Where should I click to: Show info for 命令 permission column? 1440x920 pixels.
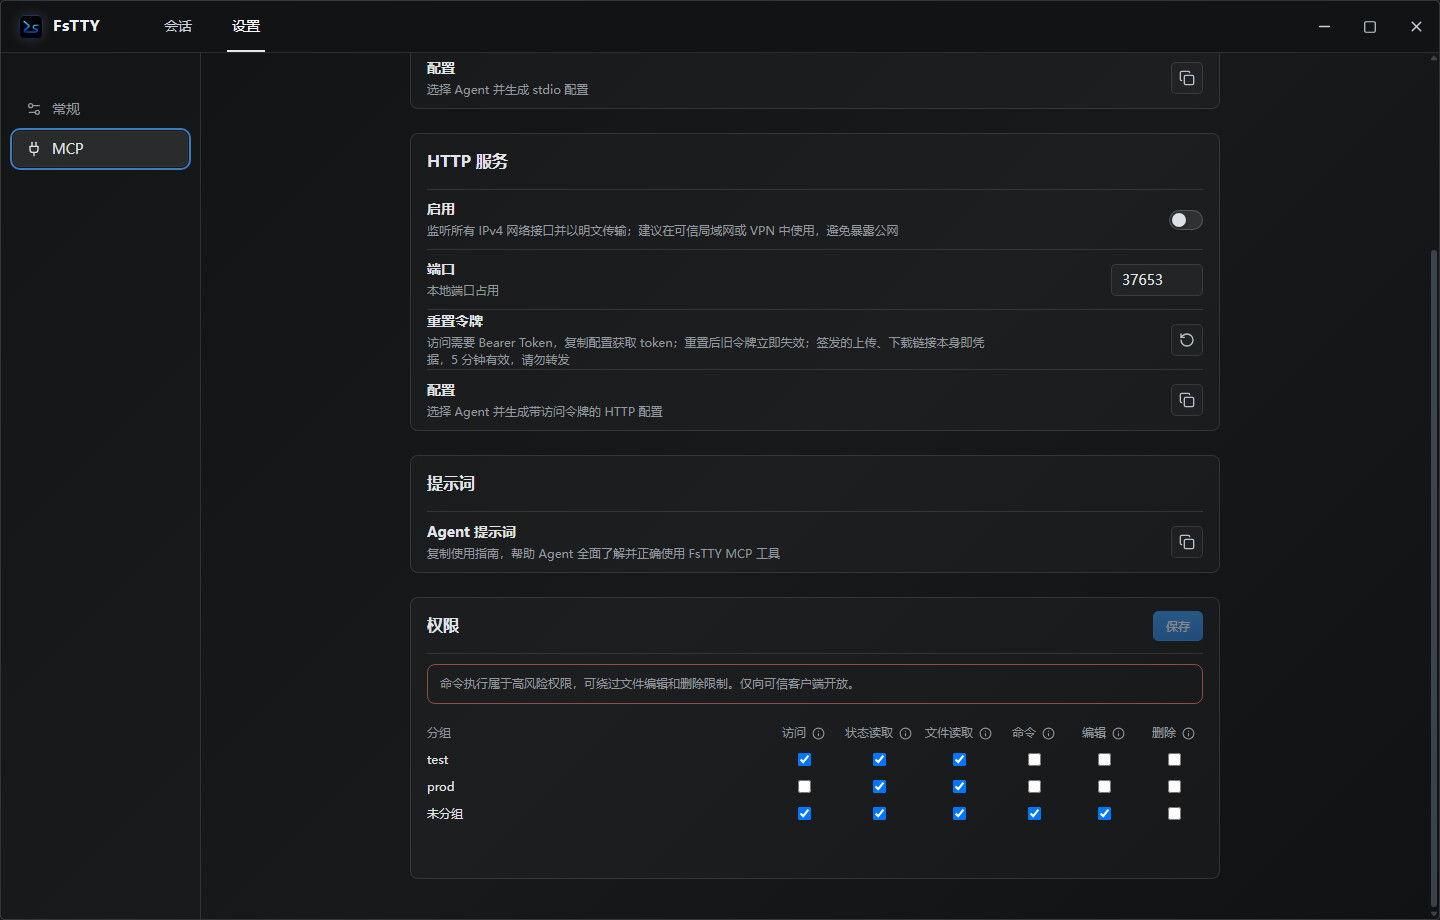click(1049, 734)
